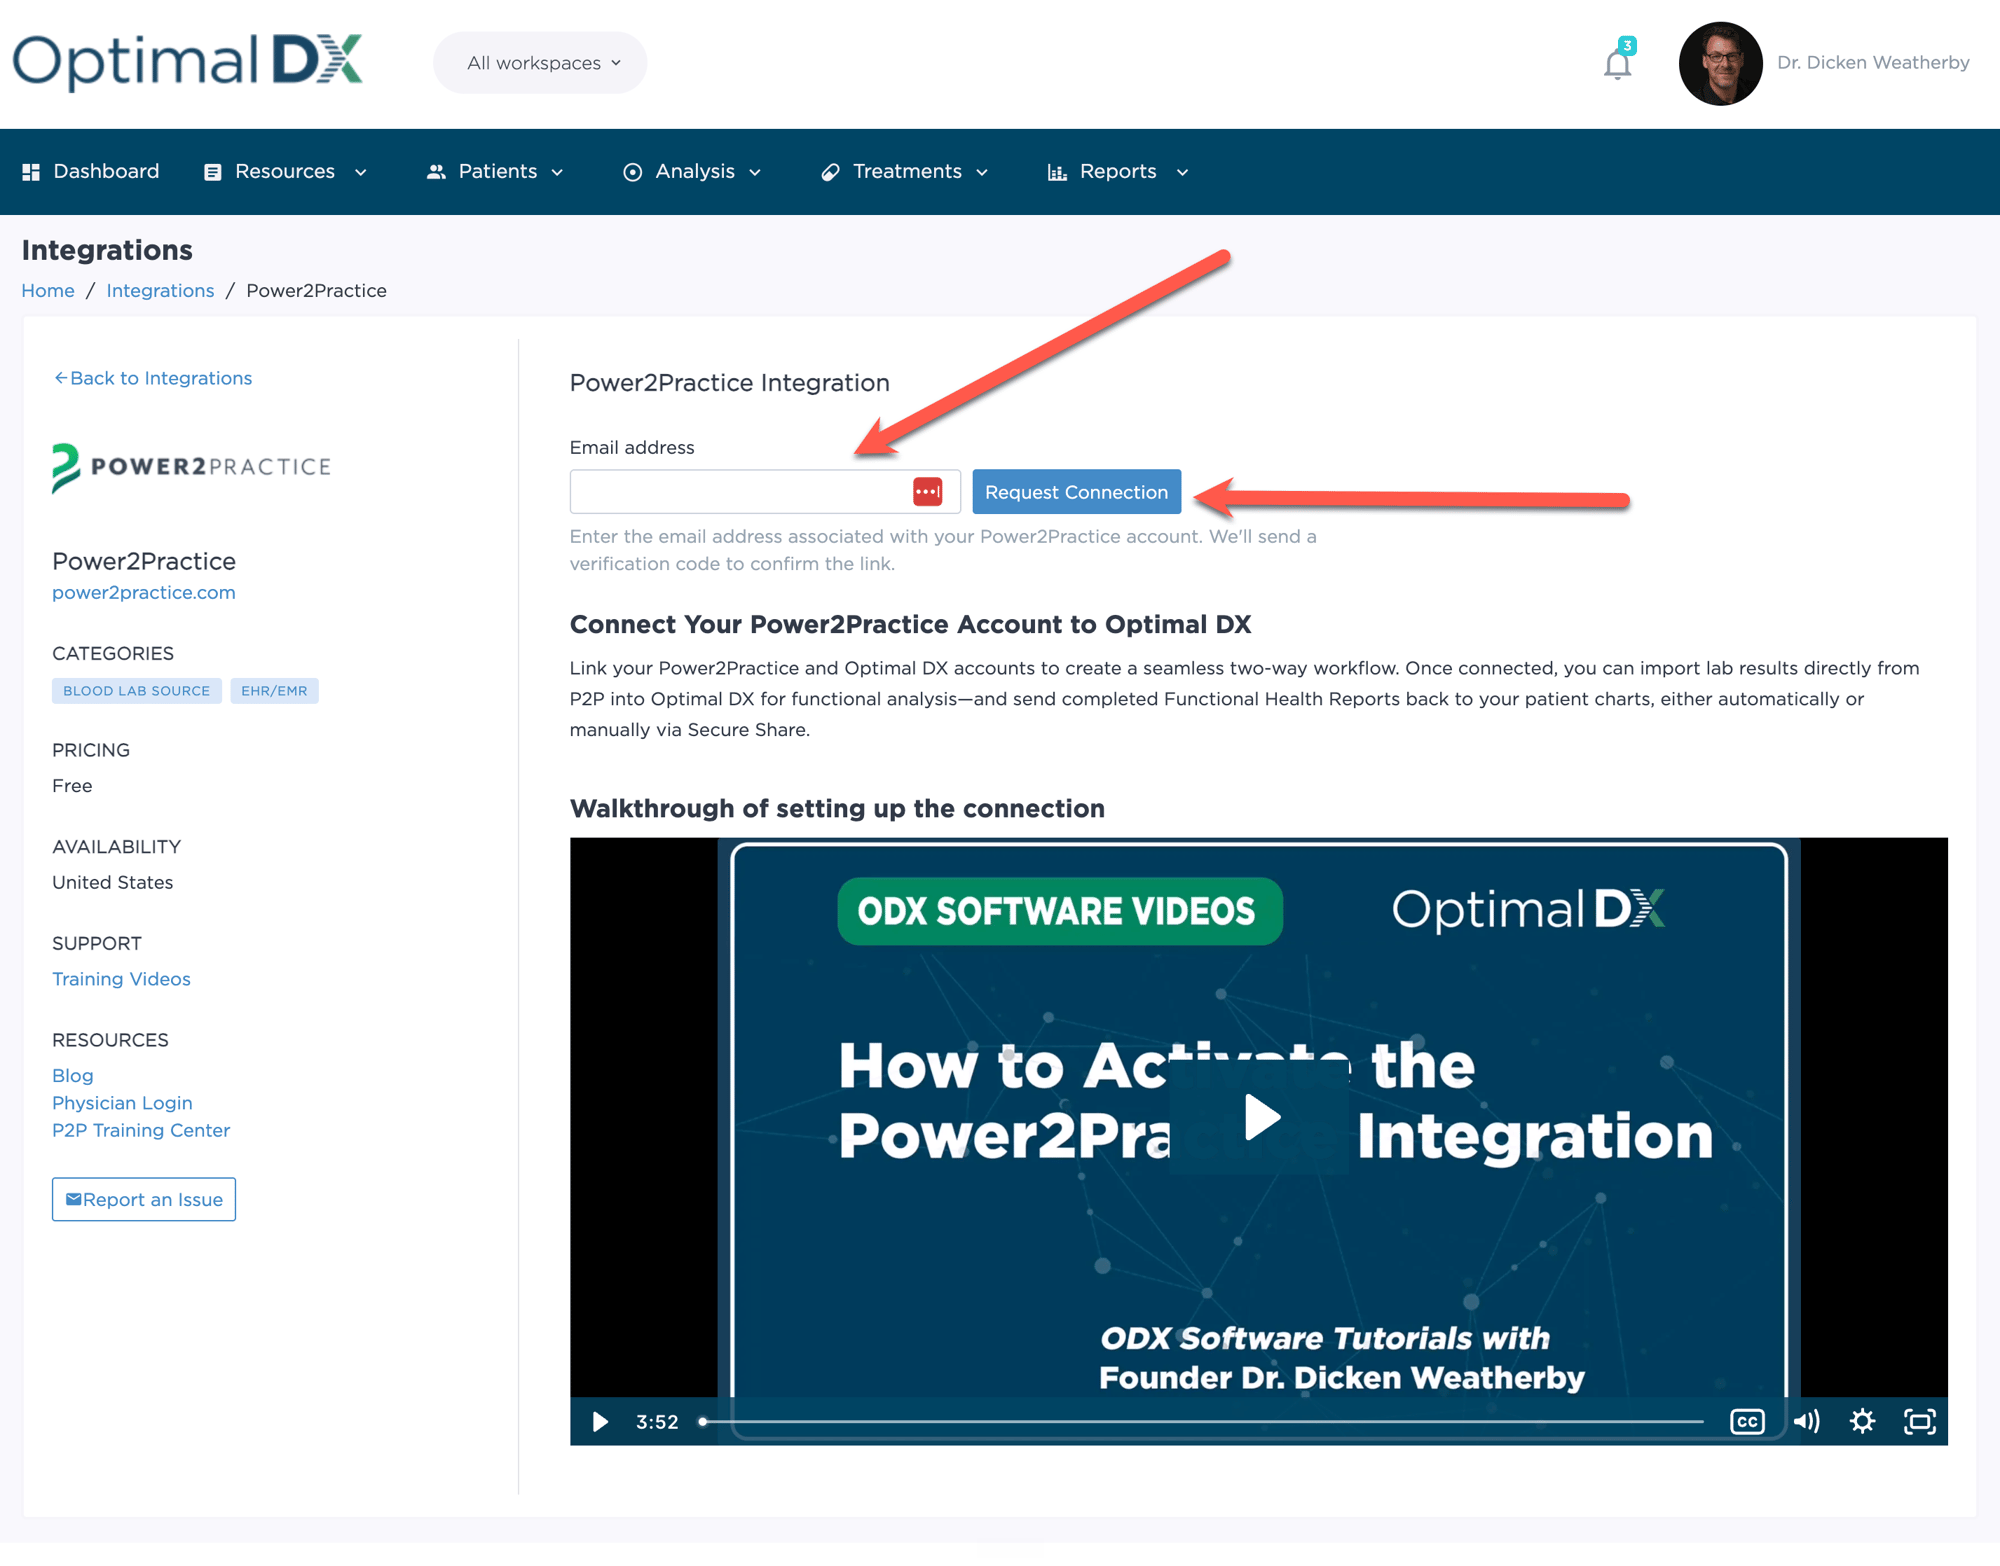
Task: Open the Integrations breadcrumb link
Action: (x=160, y=291)
